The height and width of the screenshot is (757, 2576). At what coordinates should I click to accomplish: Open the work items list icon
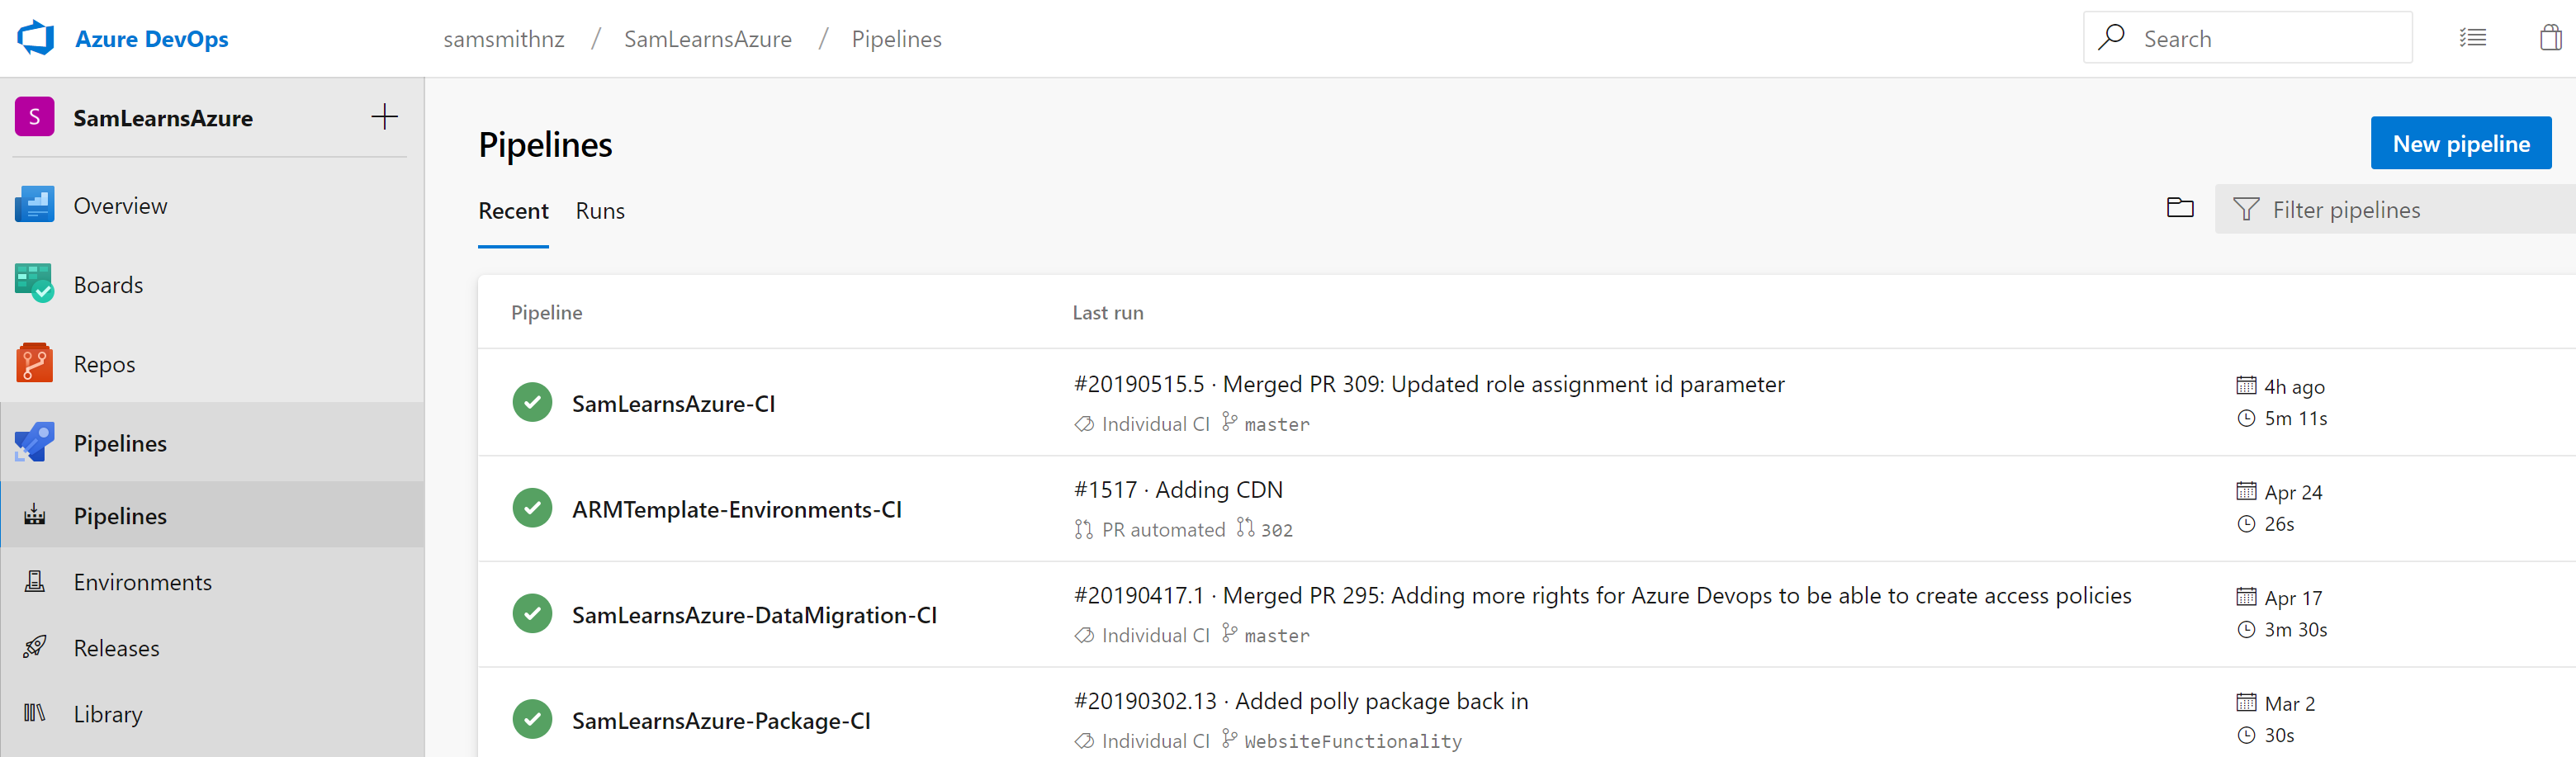coord(2473,38)
